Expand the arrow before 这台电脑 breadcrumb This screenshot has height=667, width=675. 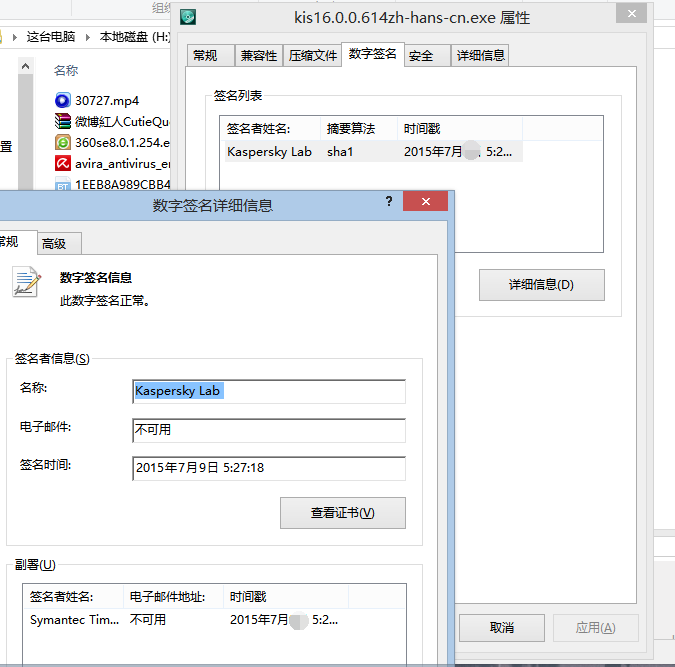click(15, 37)
